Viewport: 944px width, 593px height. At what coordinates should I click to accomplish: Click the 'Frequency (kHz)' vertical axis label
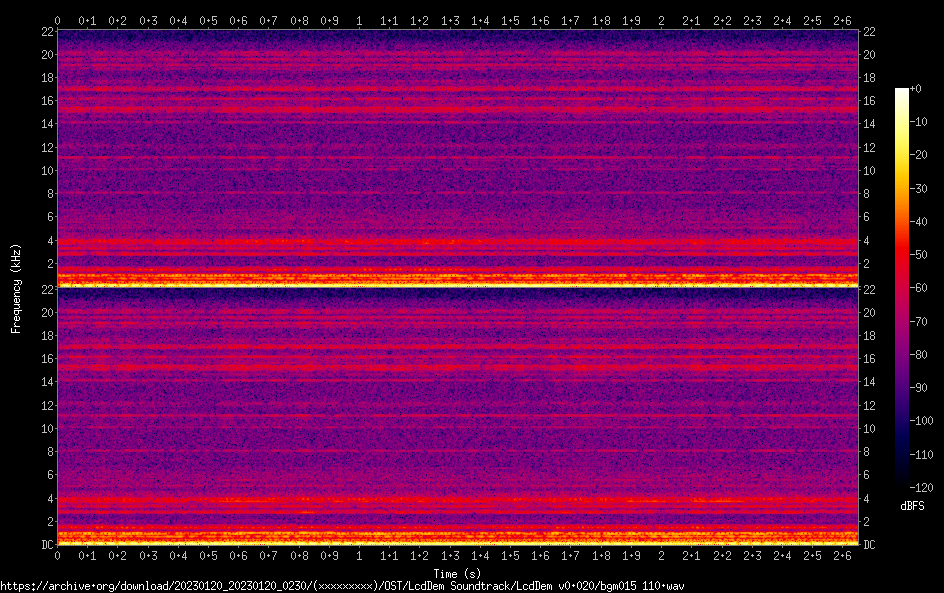(x=16, y=288)
